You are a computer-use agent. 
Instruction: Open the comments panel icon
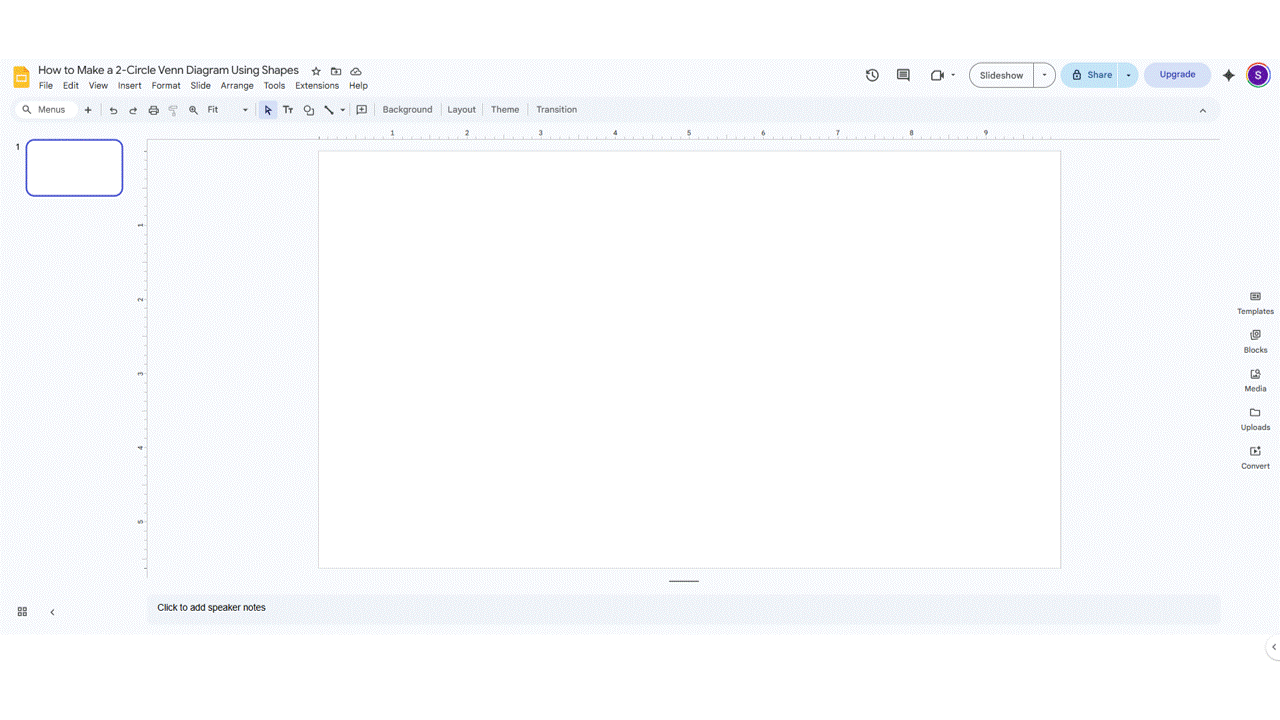coord(903,75)
